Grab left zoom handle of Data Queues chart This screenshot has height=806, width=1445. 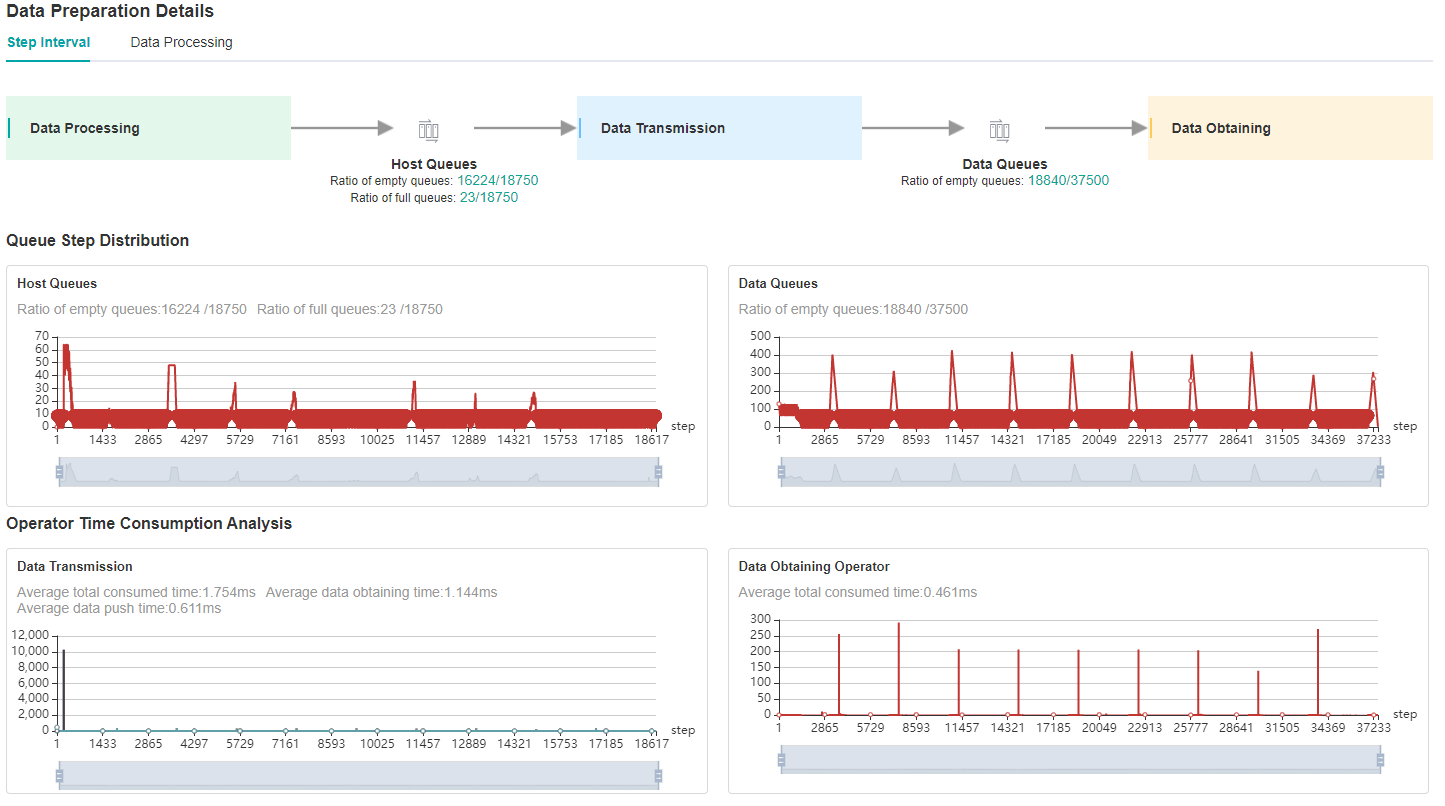[781, 472]
